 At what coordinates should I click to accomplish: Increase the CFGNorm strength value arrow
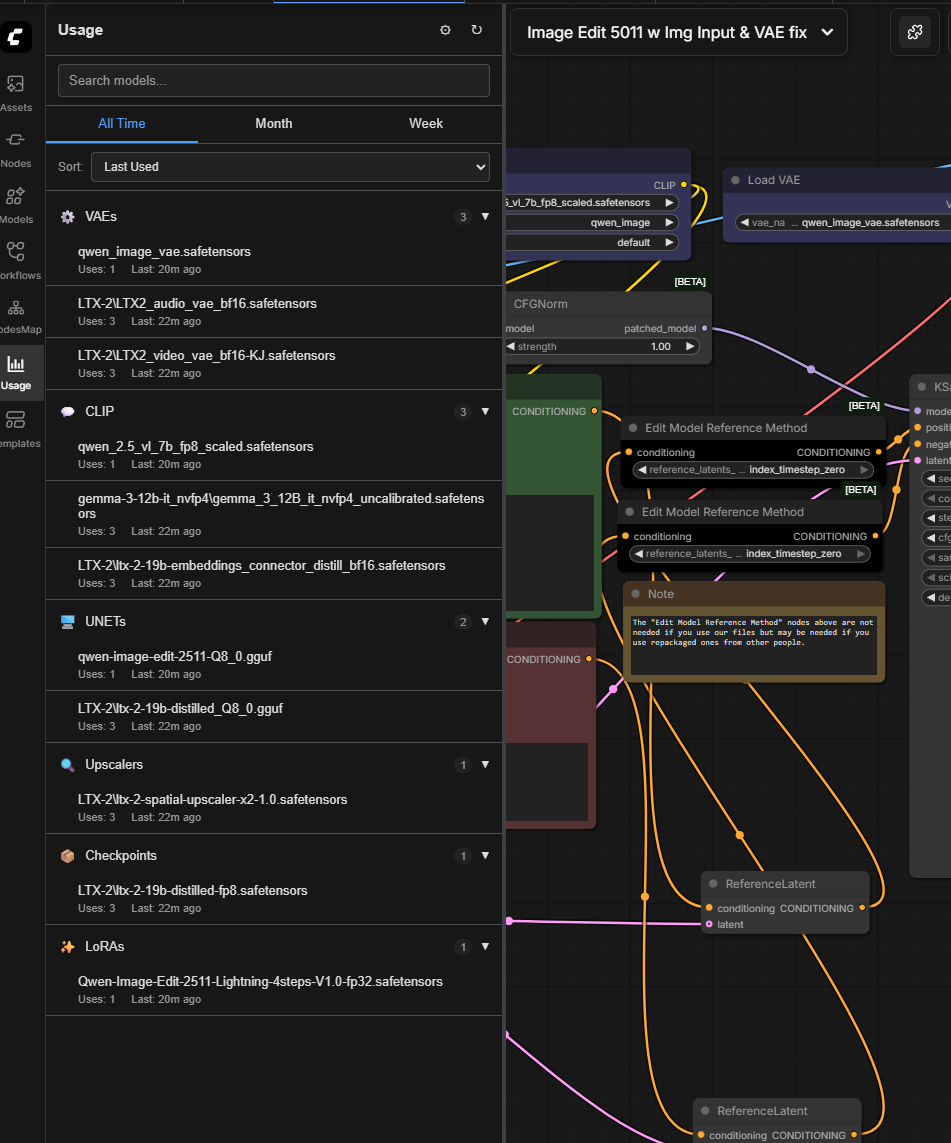click(690, 346)
